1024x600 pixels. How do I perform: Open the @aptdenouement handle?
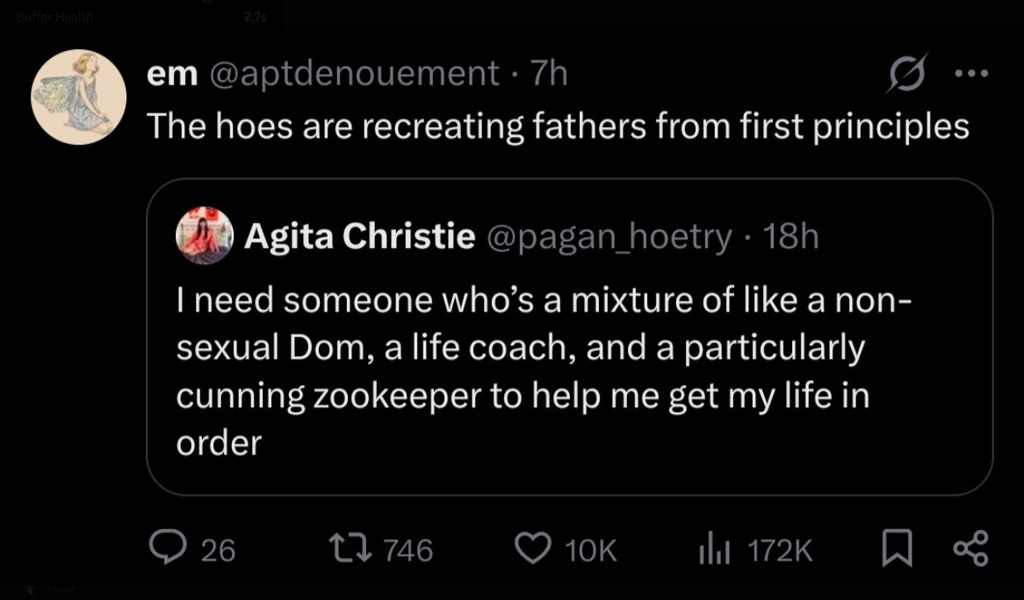pos(352,73)
